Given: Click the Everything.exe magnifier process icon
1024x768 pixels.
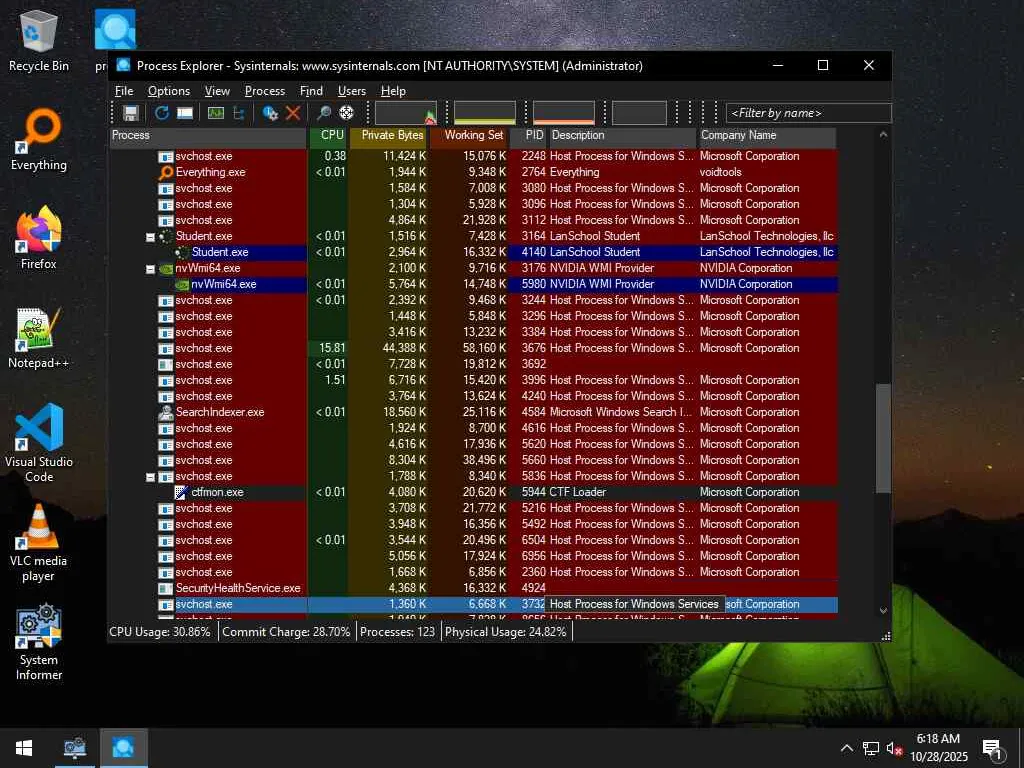Looking at the screenshot, I should click(166, 172).
